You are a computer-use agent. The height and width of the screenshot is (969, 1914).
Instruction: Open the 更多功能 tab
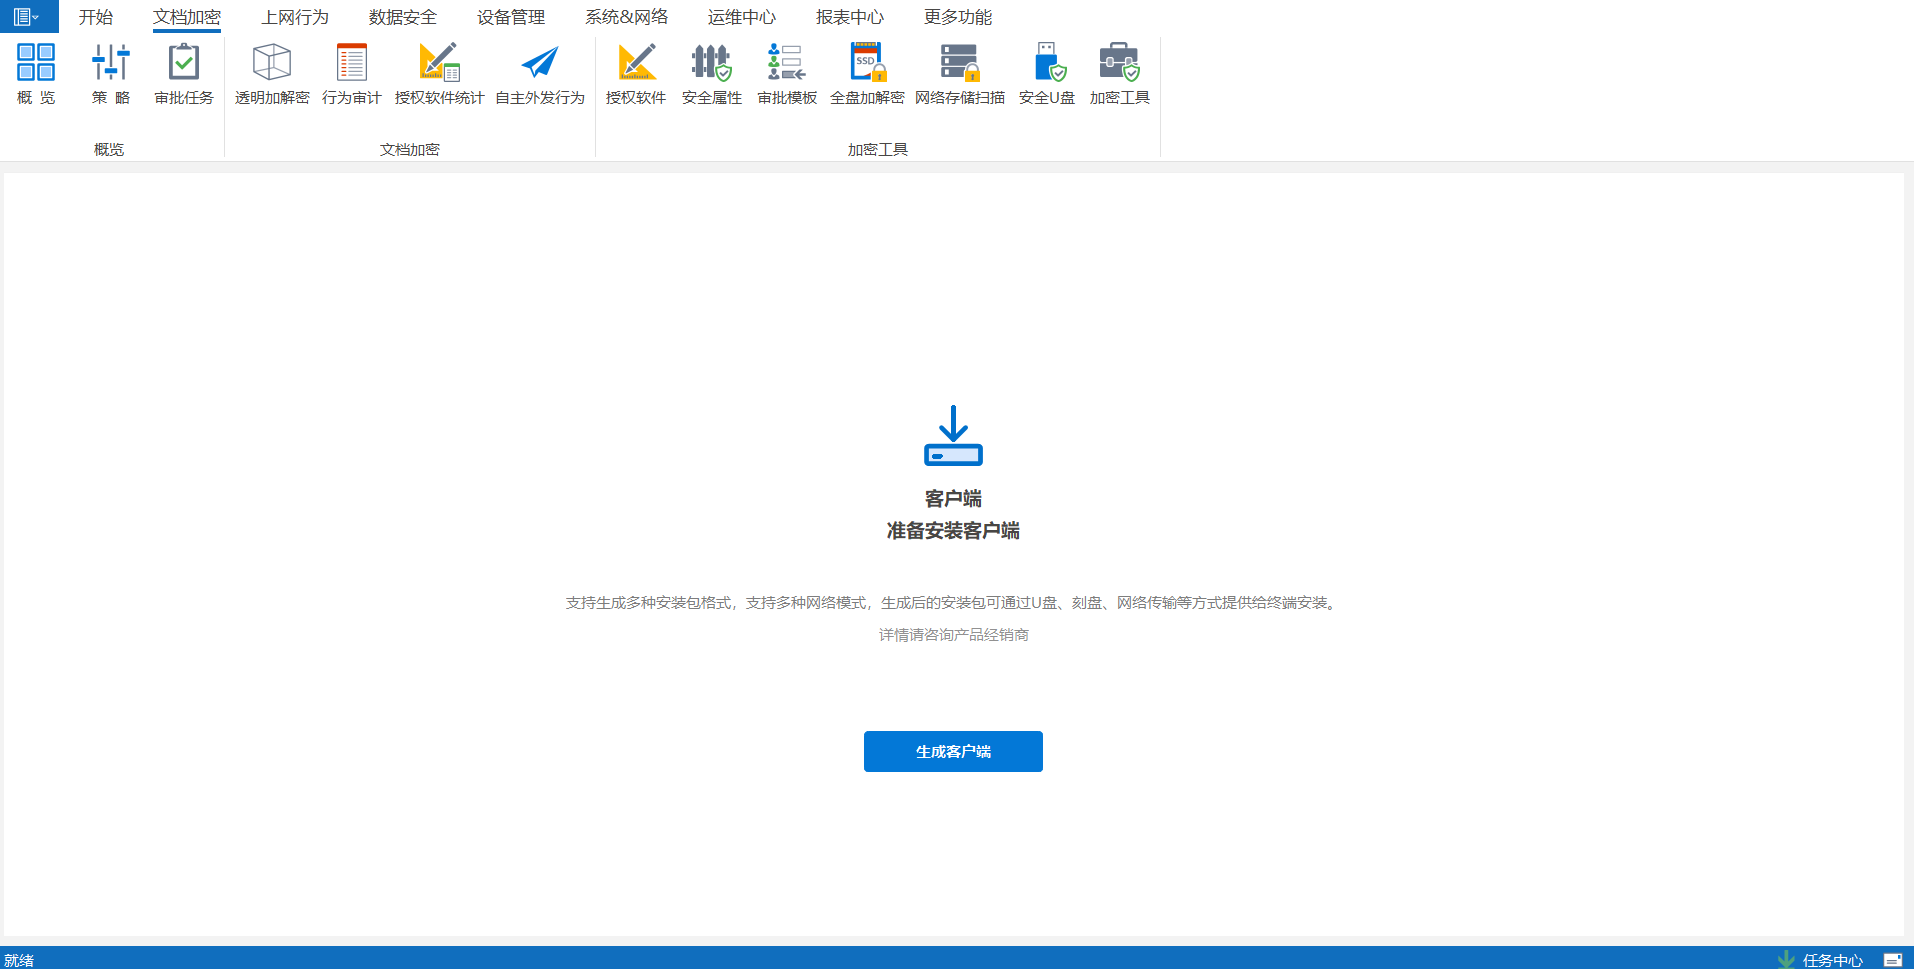(x=958, y=17)
